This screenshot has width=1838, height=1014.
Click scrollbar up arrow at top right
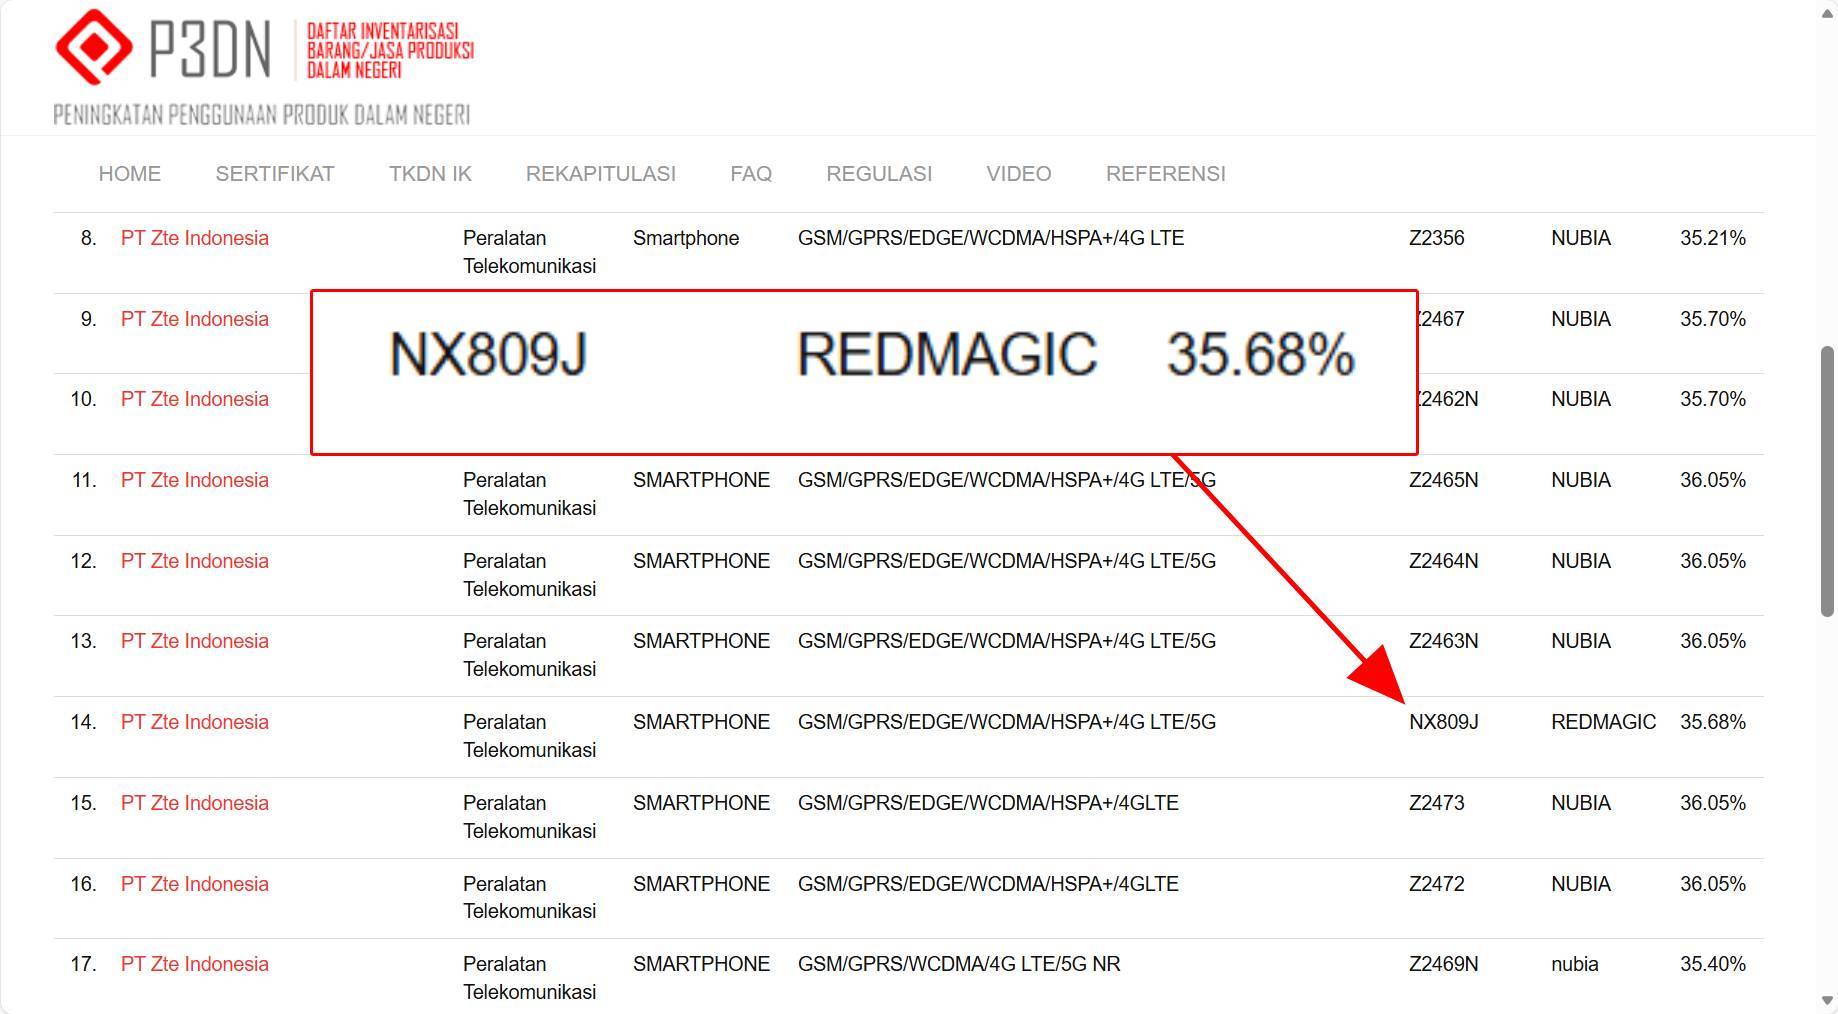pyautogui.click(x=1826, y=14)
